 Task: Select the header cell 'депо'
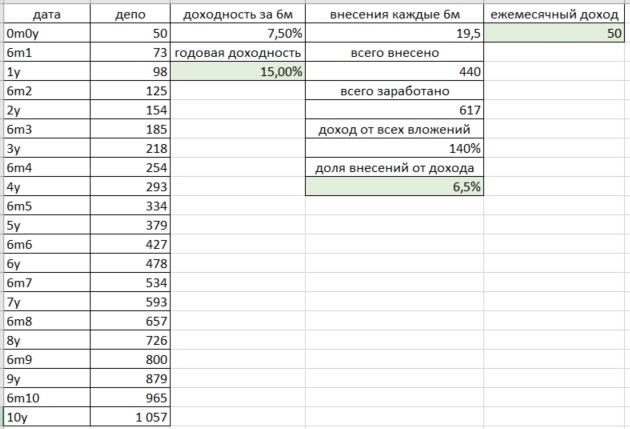(x=130, y=14)
